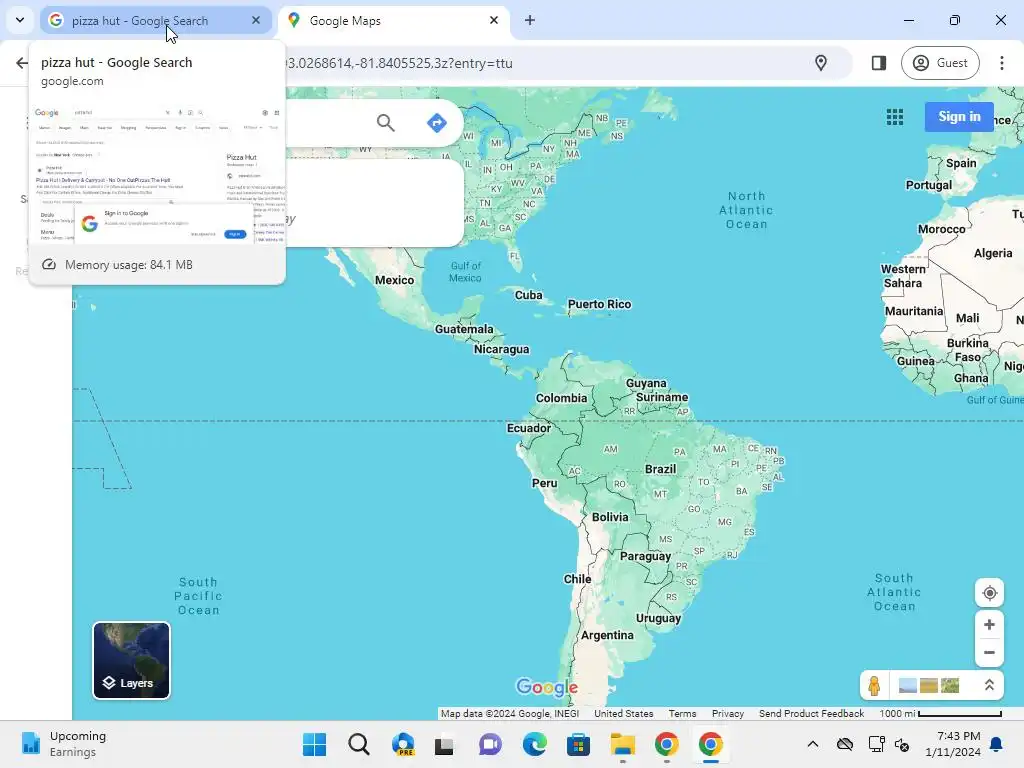Screen dimensions: 1024x768
Task: Open the Google apps grid icon
Action: click(x=895, y=117)
